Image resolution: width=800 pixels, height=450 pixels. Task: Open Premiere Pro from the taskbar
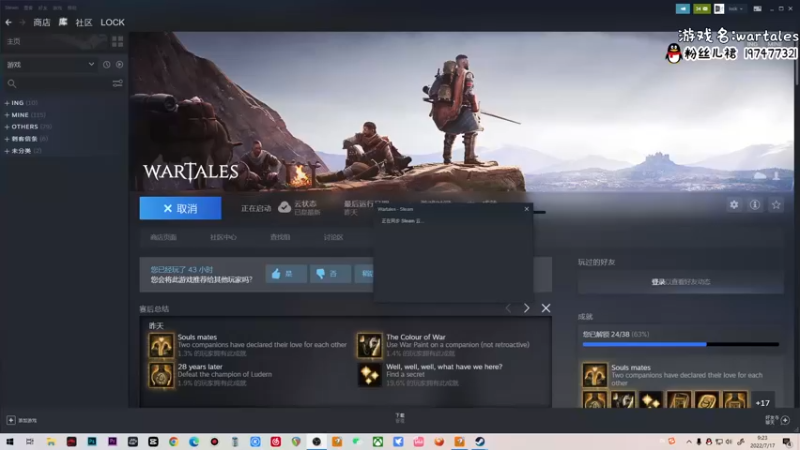(112, 441)
